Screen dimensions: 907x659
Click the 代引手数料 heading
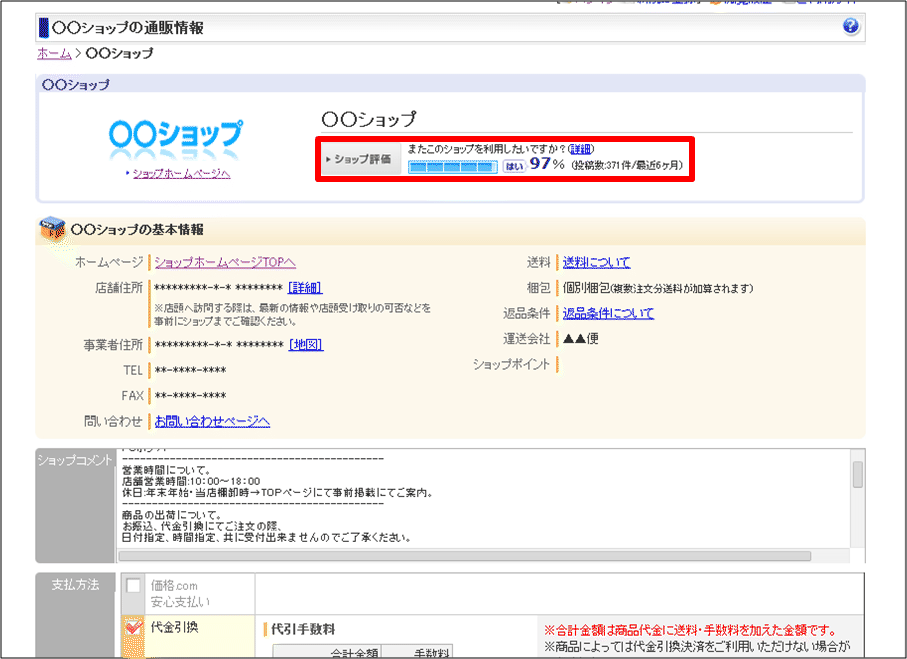pyautogui.click(x=303, y=629)
